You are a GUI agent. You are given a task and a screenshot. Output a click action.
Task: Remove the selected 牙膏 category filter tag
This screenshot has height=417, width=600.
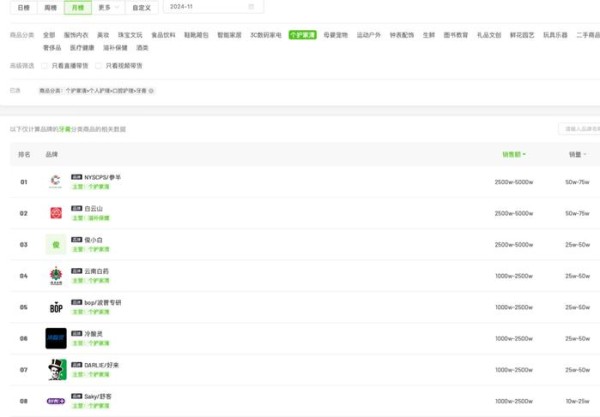point(151,91)
